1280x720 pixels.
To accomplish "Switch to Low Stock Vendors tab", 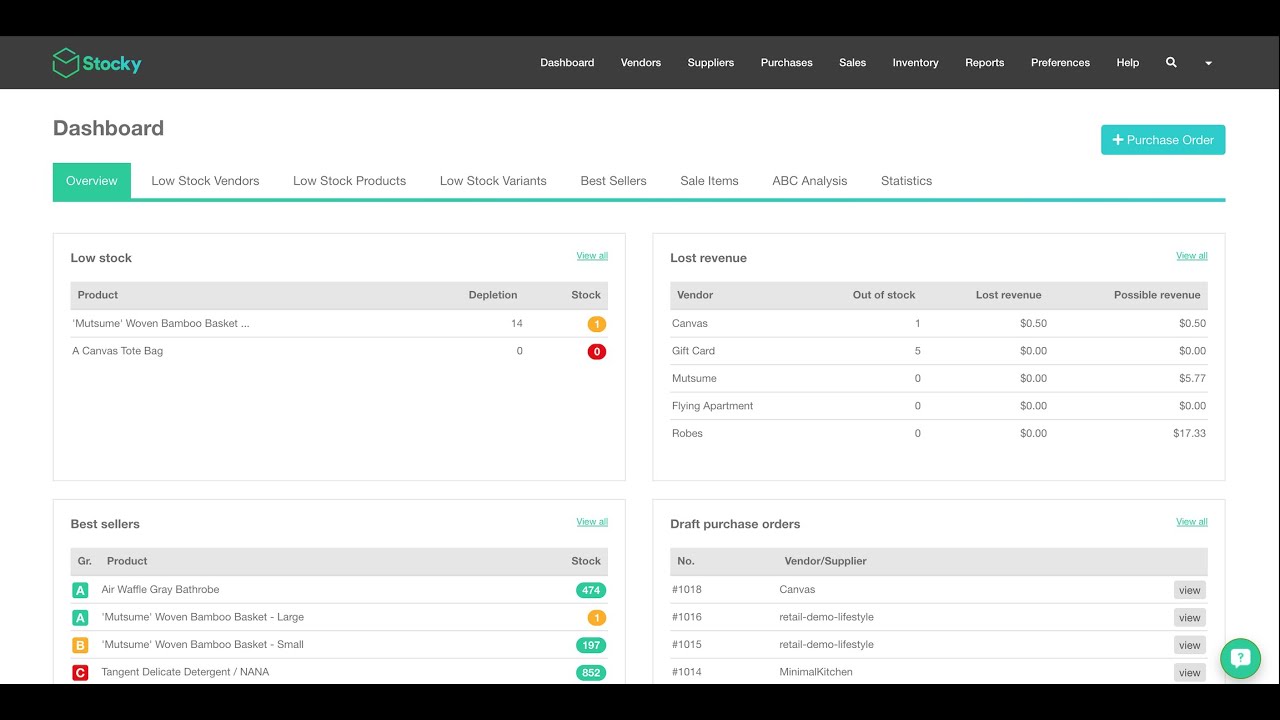I will point(205,181).
